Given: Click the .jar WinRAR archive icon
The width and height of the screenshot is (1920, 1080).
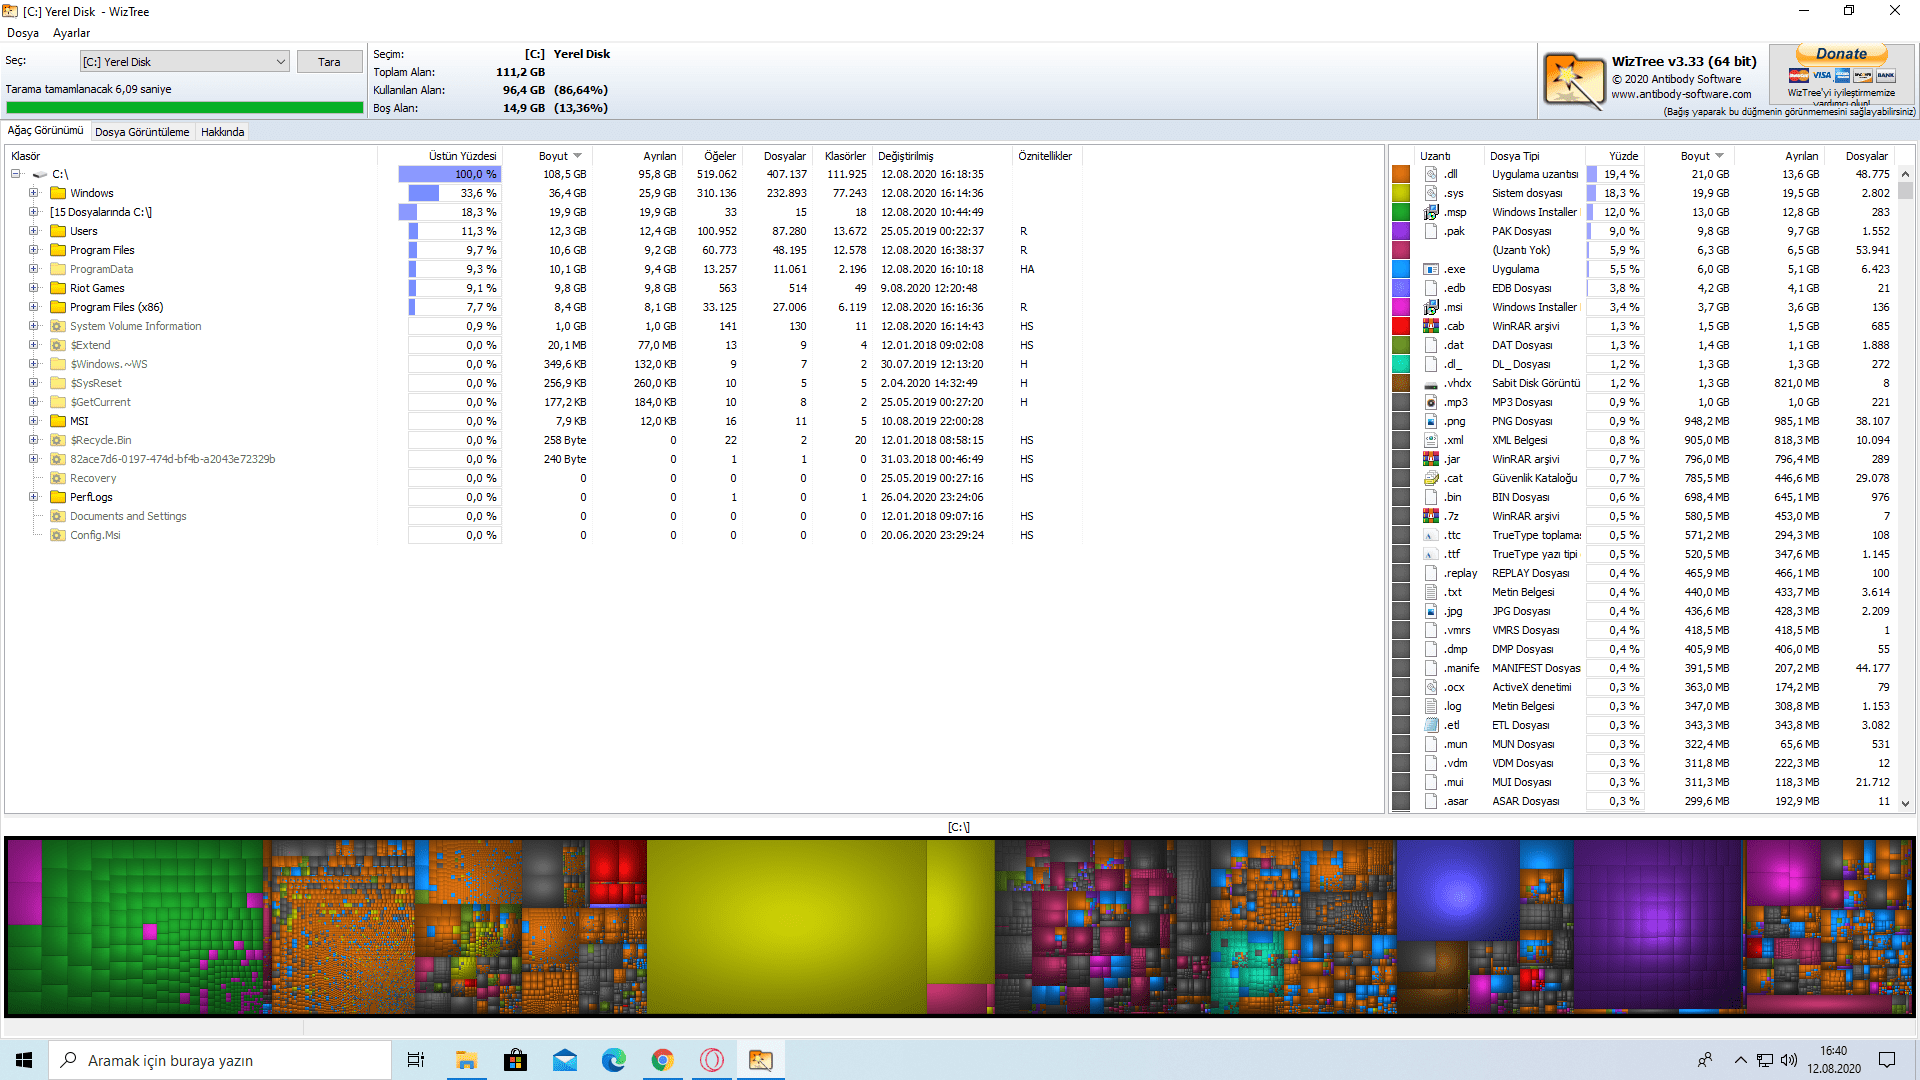Looking at the screenshot, I should click(1431, 459).
